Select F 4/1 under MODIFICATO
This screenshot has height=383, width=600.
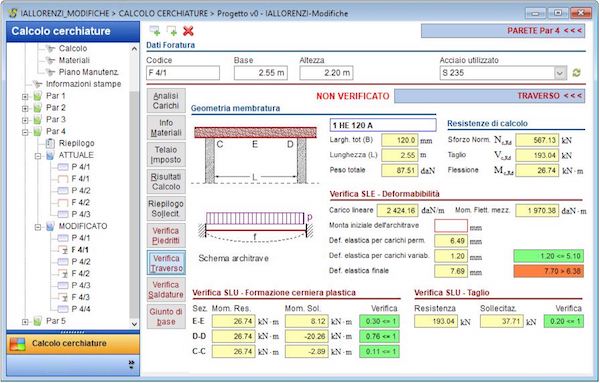coord(80,250)
